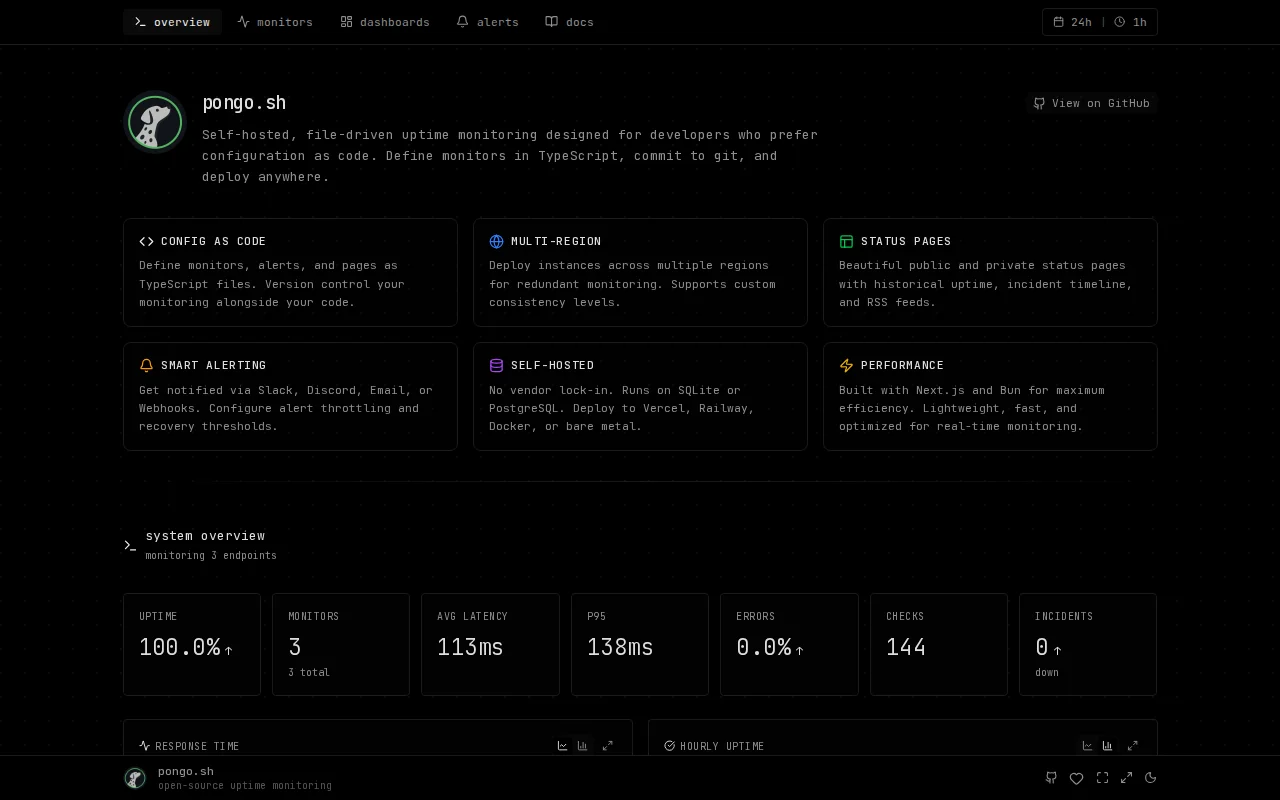This screenshot has width=1280, height=800.
Task: Click the footer heart icon
Action: [x=1076, y=778]
